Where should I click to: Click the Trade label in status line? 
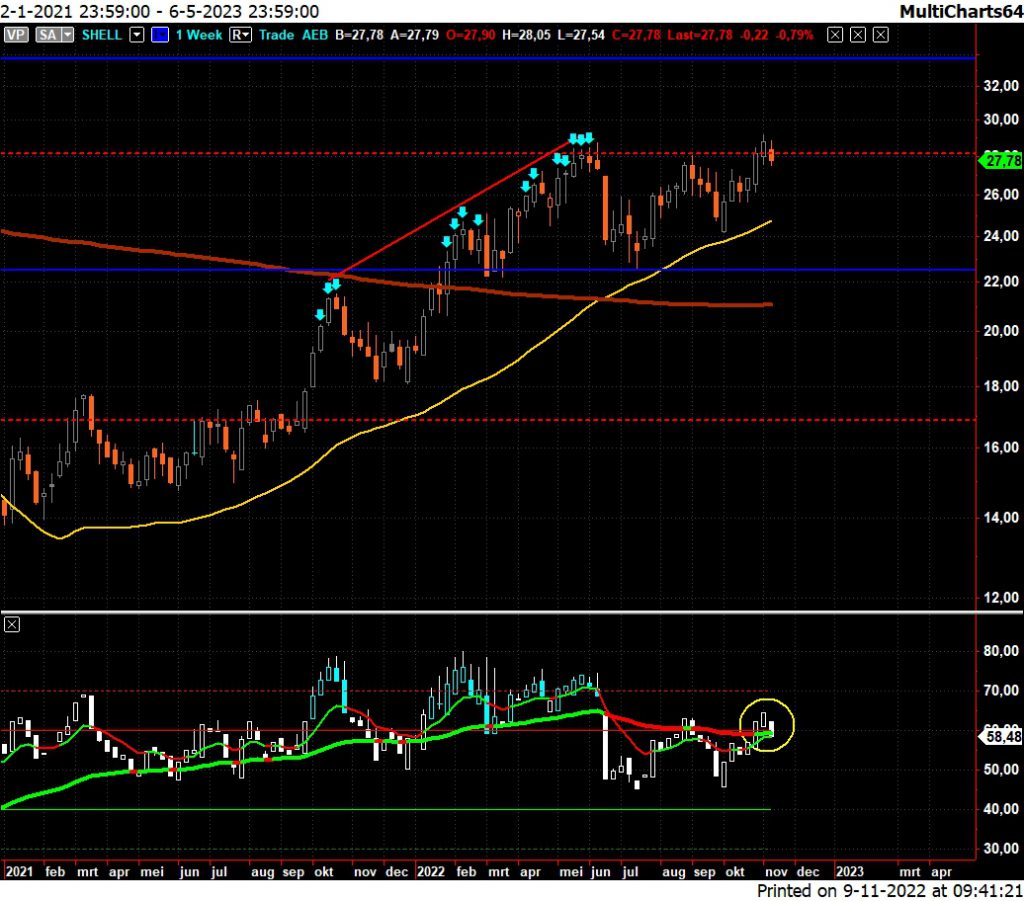(277, 35)
